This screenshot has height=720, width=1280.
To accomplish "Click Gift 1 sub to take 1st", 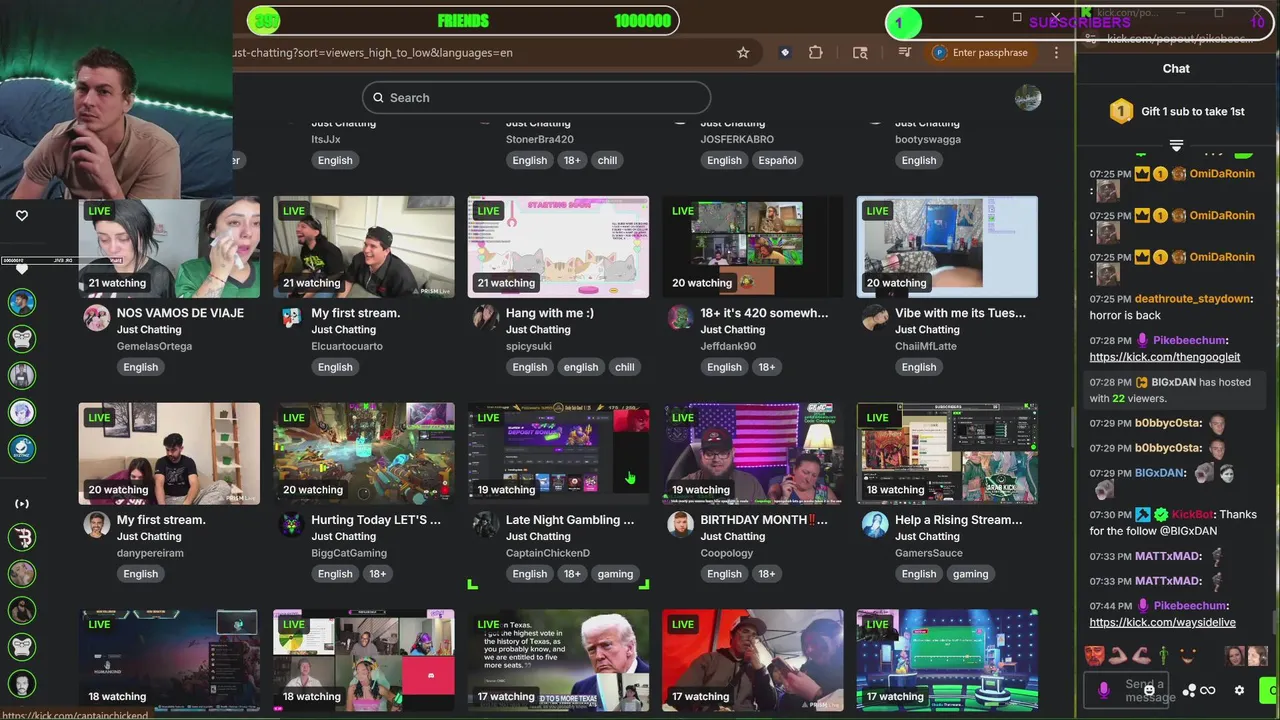I will click(x=1176, y=111).
